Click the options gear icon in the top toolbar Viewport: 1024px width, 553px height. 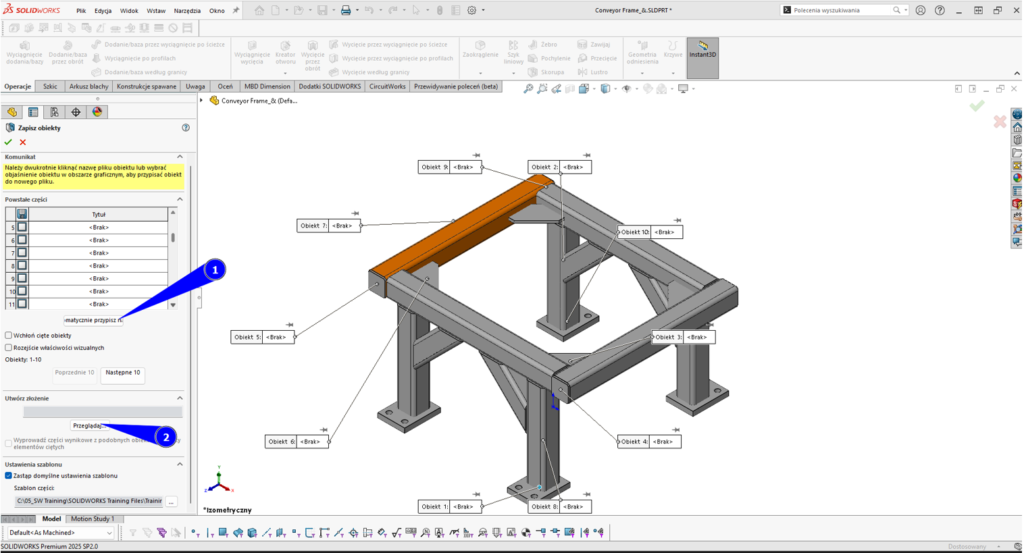pos(472,10)
